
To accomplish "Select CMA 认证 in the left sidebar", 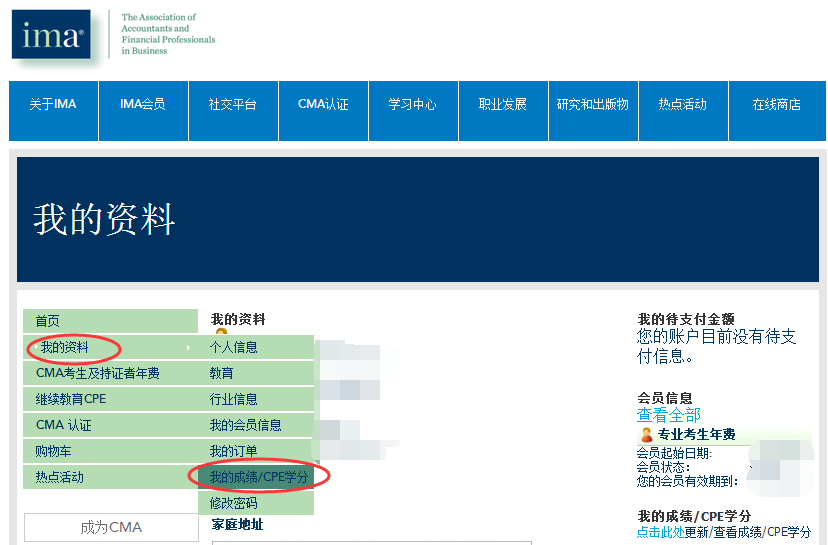I will tap(110, 425).
